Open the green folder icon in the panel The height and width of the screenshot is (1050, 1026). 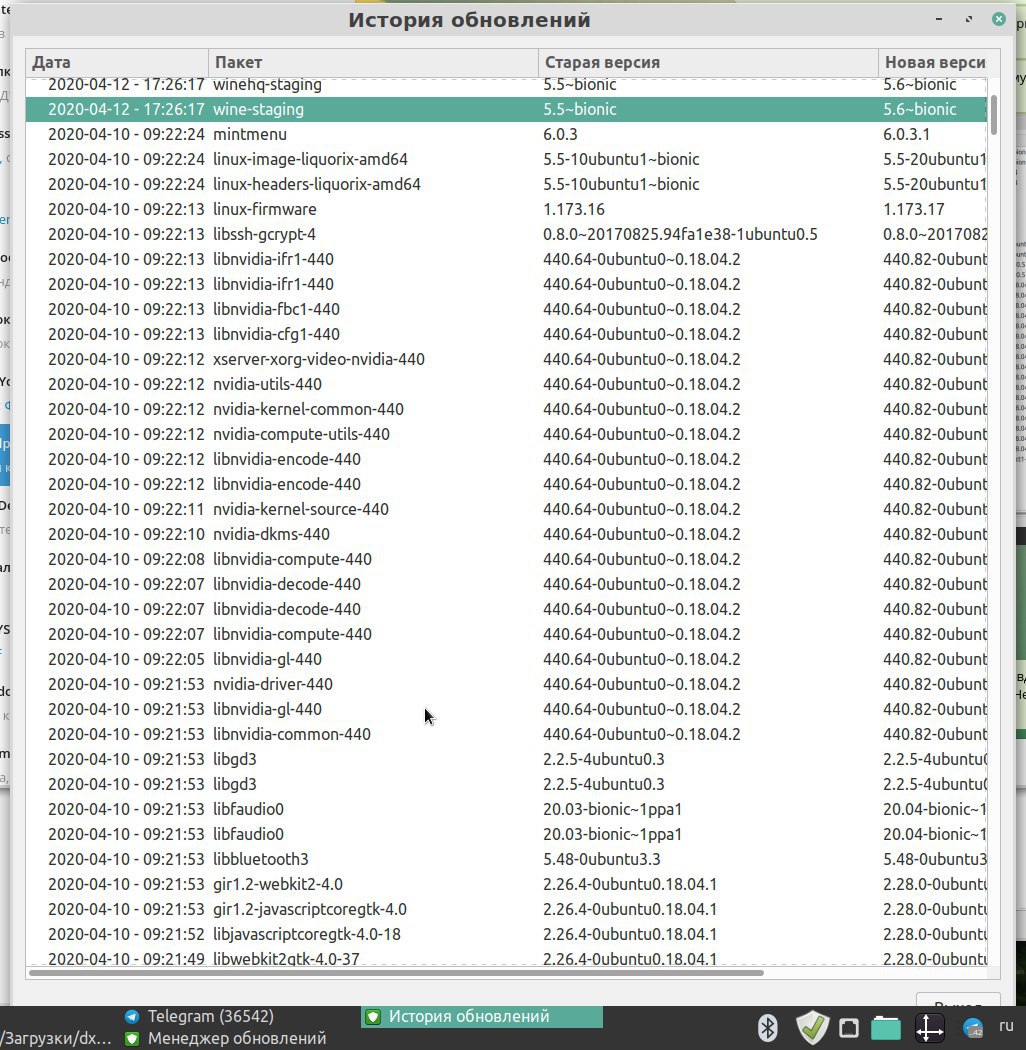tap(886, 1028)
